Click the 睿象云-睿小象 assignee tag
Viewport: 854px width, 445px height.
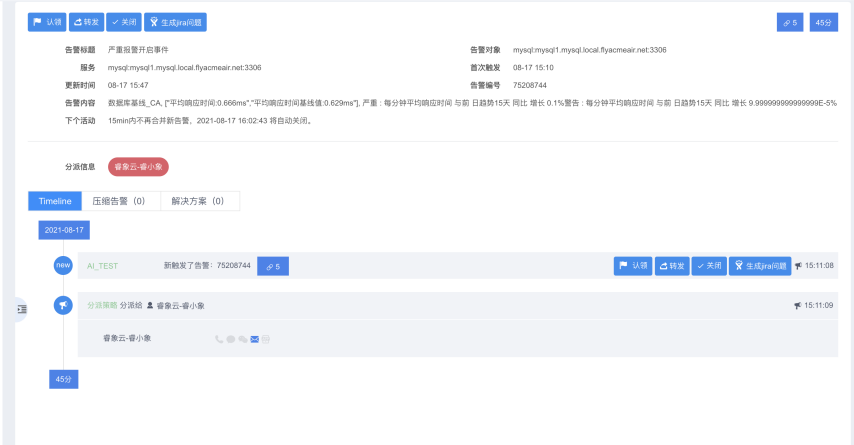coord(138,167)
